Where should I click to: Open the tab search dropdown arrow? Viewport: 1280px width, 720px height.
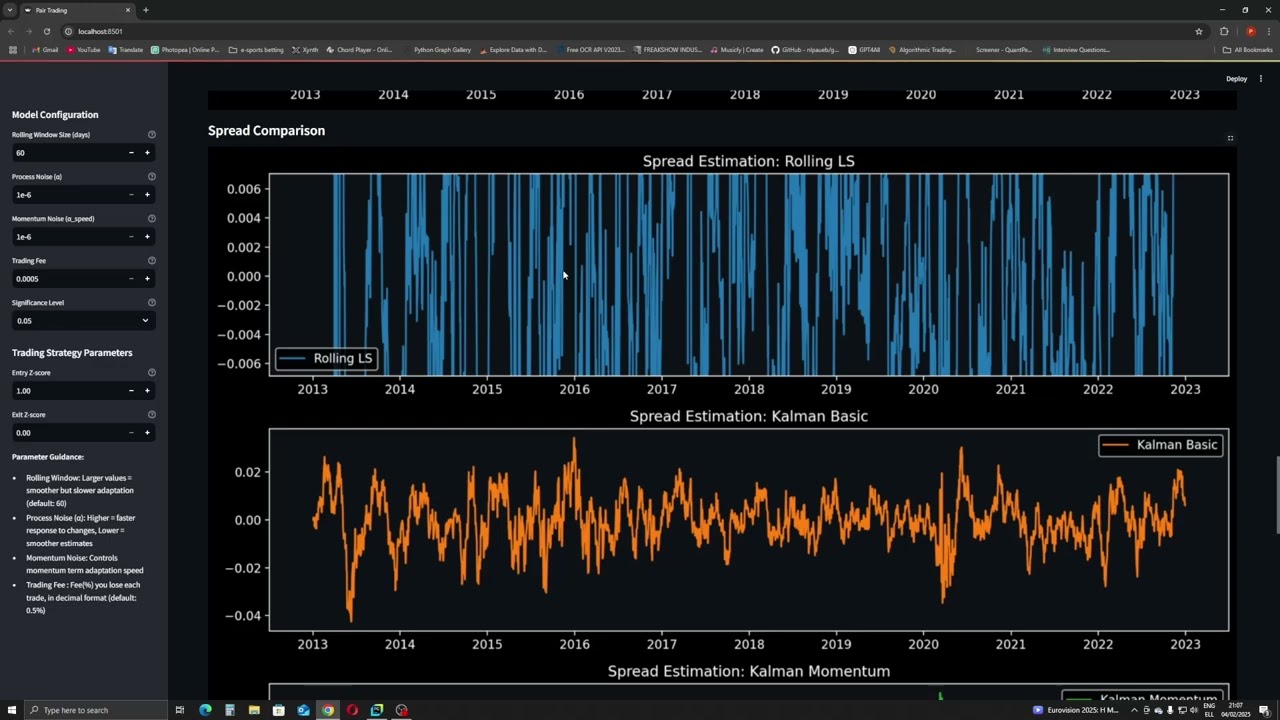click(9, 10)
